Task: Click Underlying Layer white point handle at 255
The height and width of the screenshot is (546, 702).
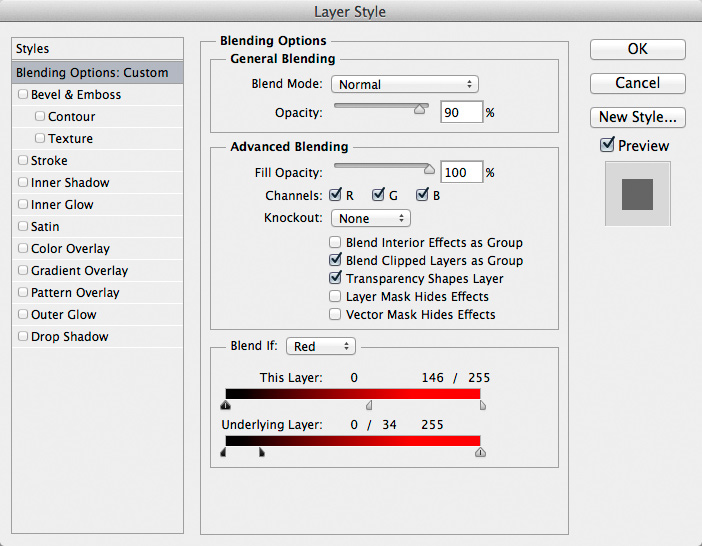Action: coord(480,452)
